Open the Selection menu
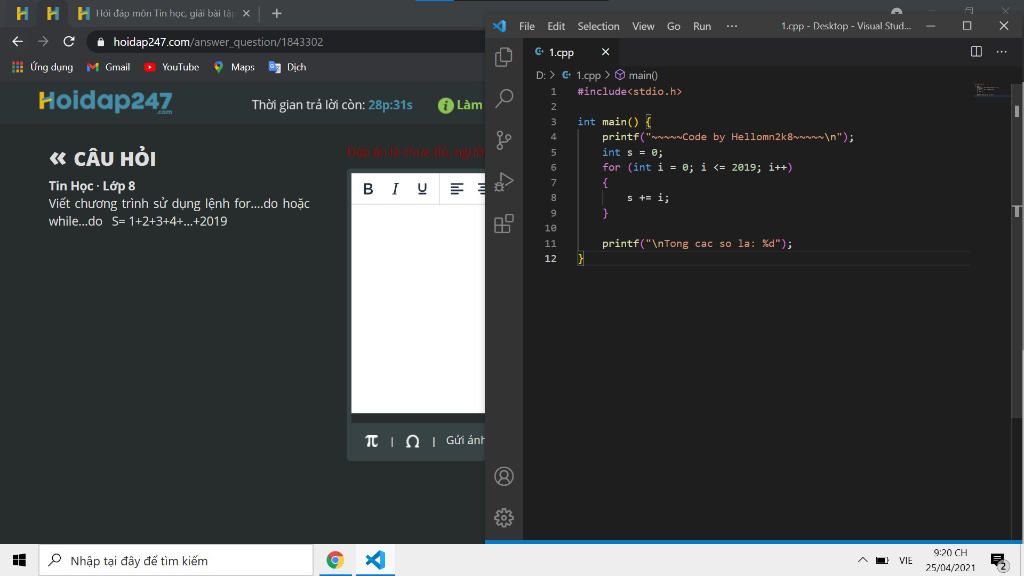 click(x=598, y=26)
